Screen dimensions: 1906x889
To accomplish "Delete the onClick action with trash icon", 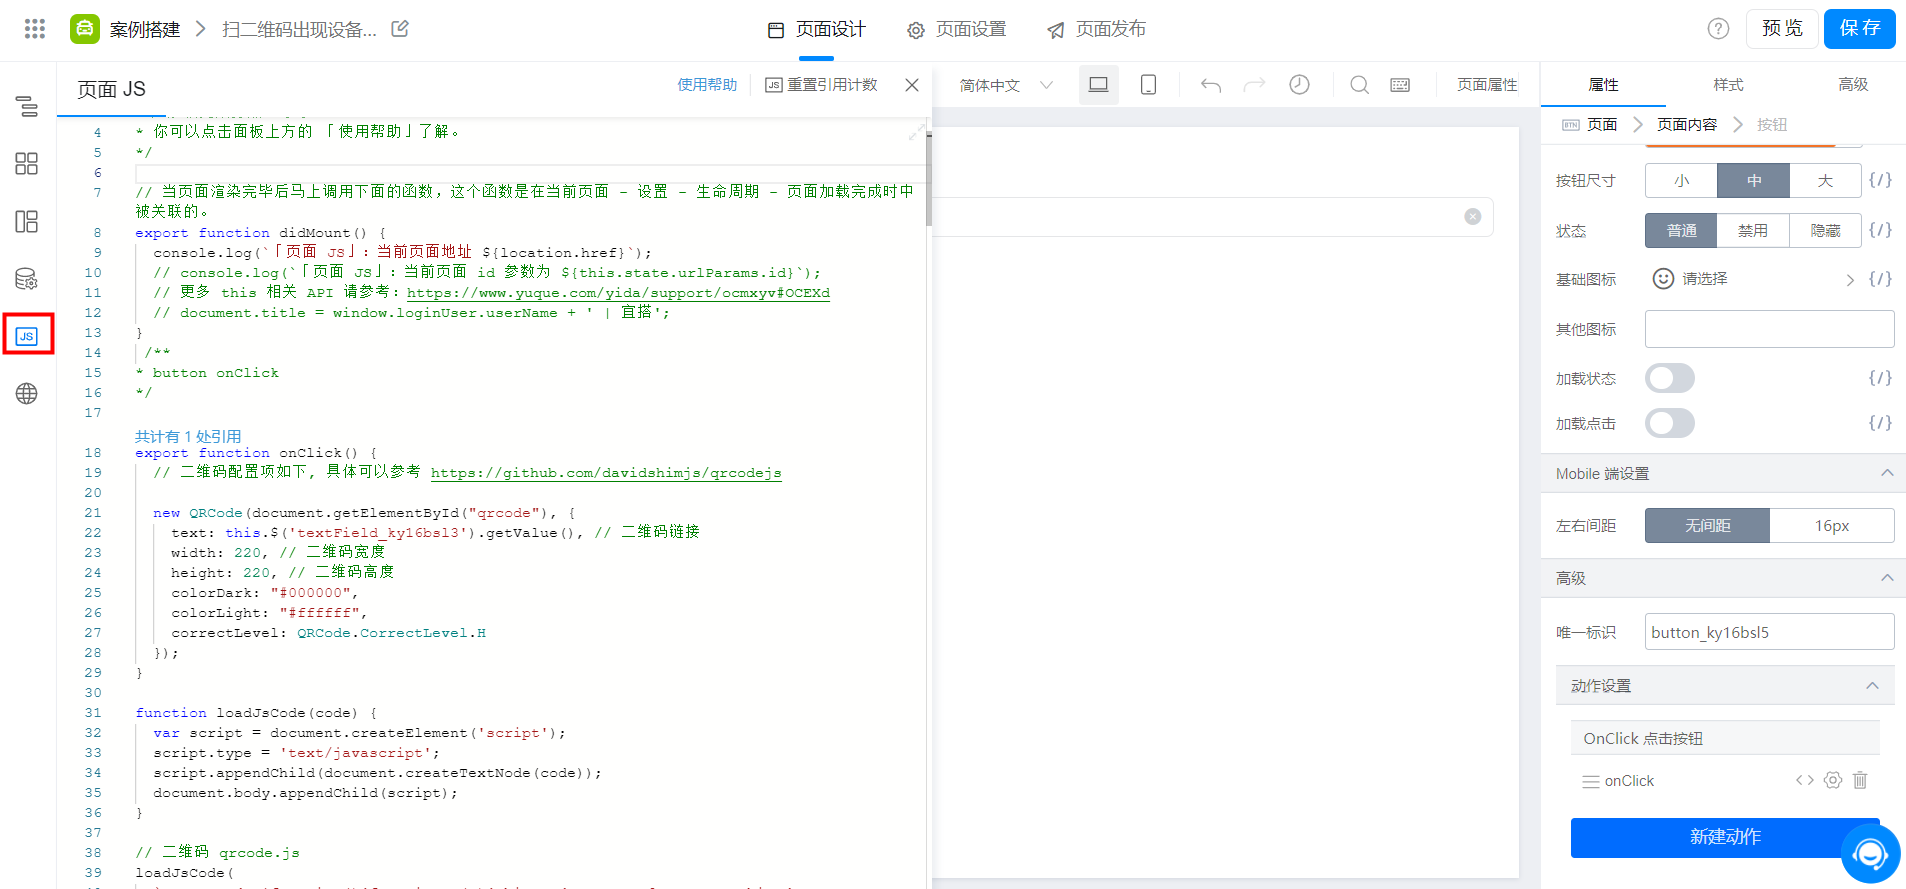I will pos(1860,780).
